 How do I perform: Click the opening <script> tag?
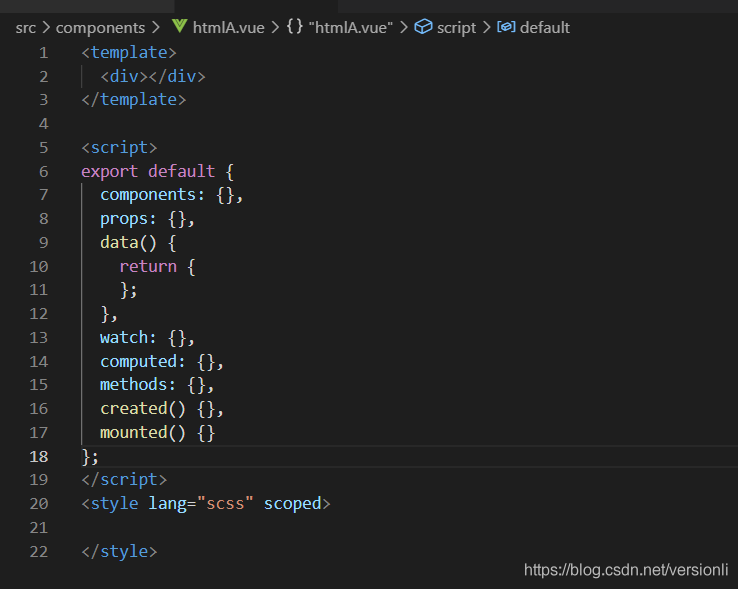tap(119, 148)
